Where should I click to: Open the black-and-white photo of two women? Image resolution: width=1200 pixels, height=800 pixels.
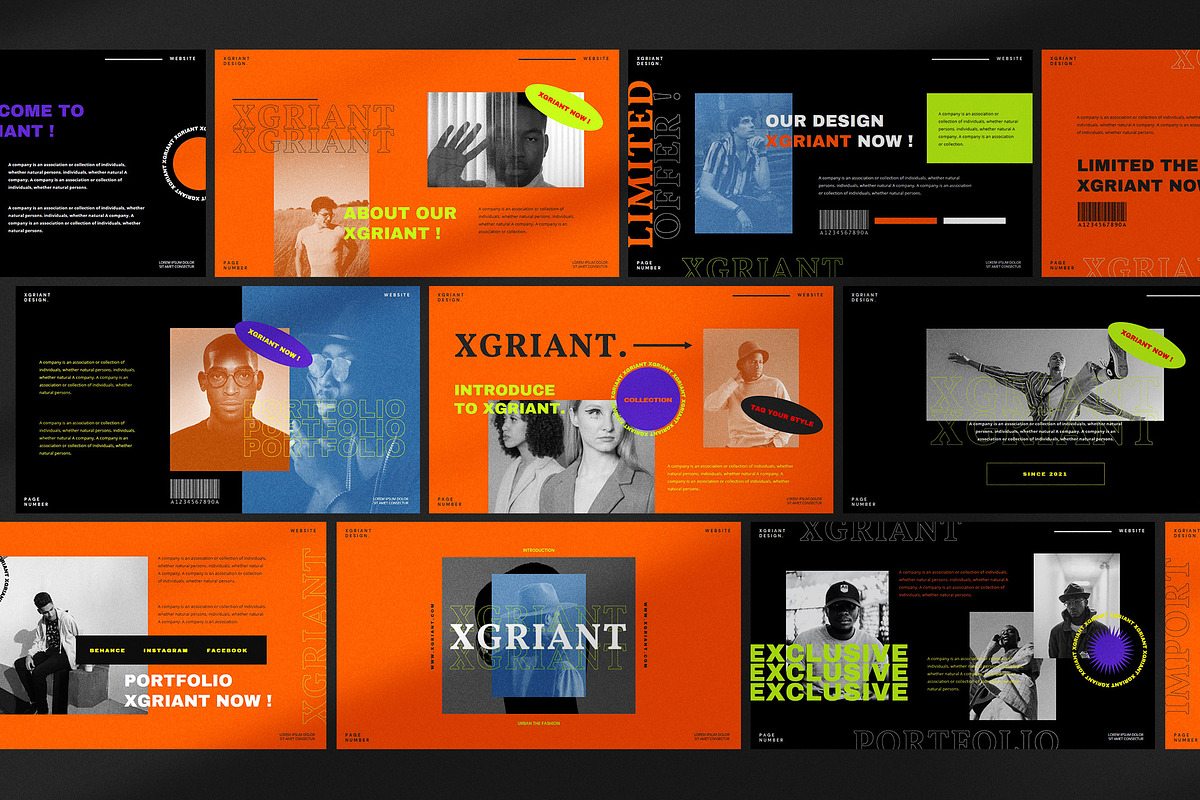point(571,457)
